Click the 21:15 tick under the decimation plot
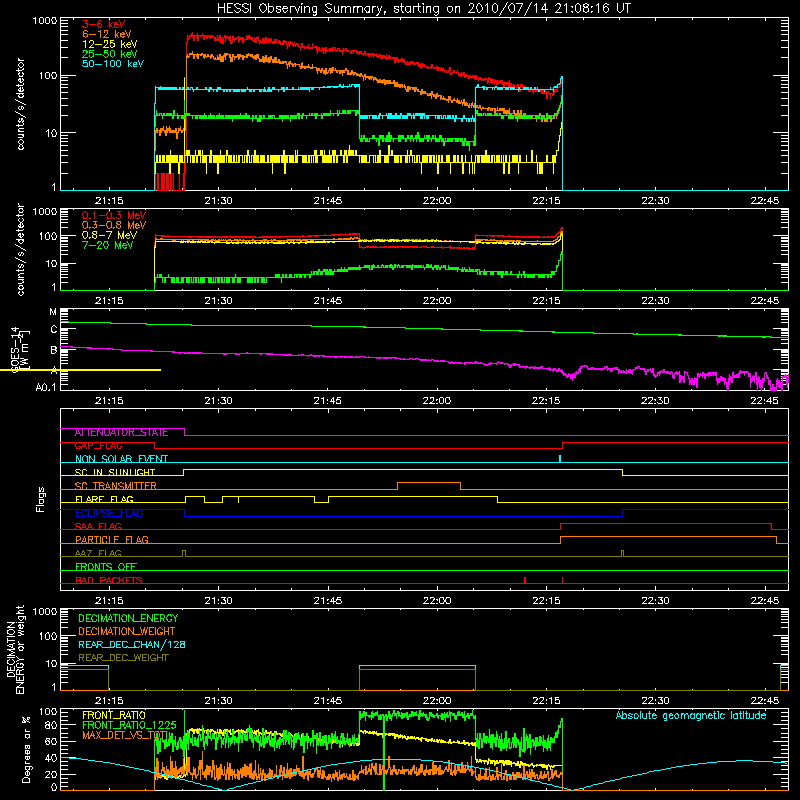 click(x=109, y=701)
